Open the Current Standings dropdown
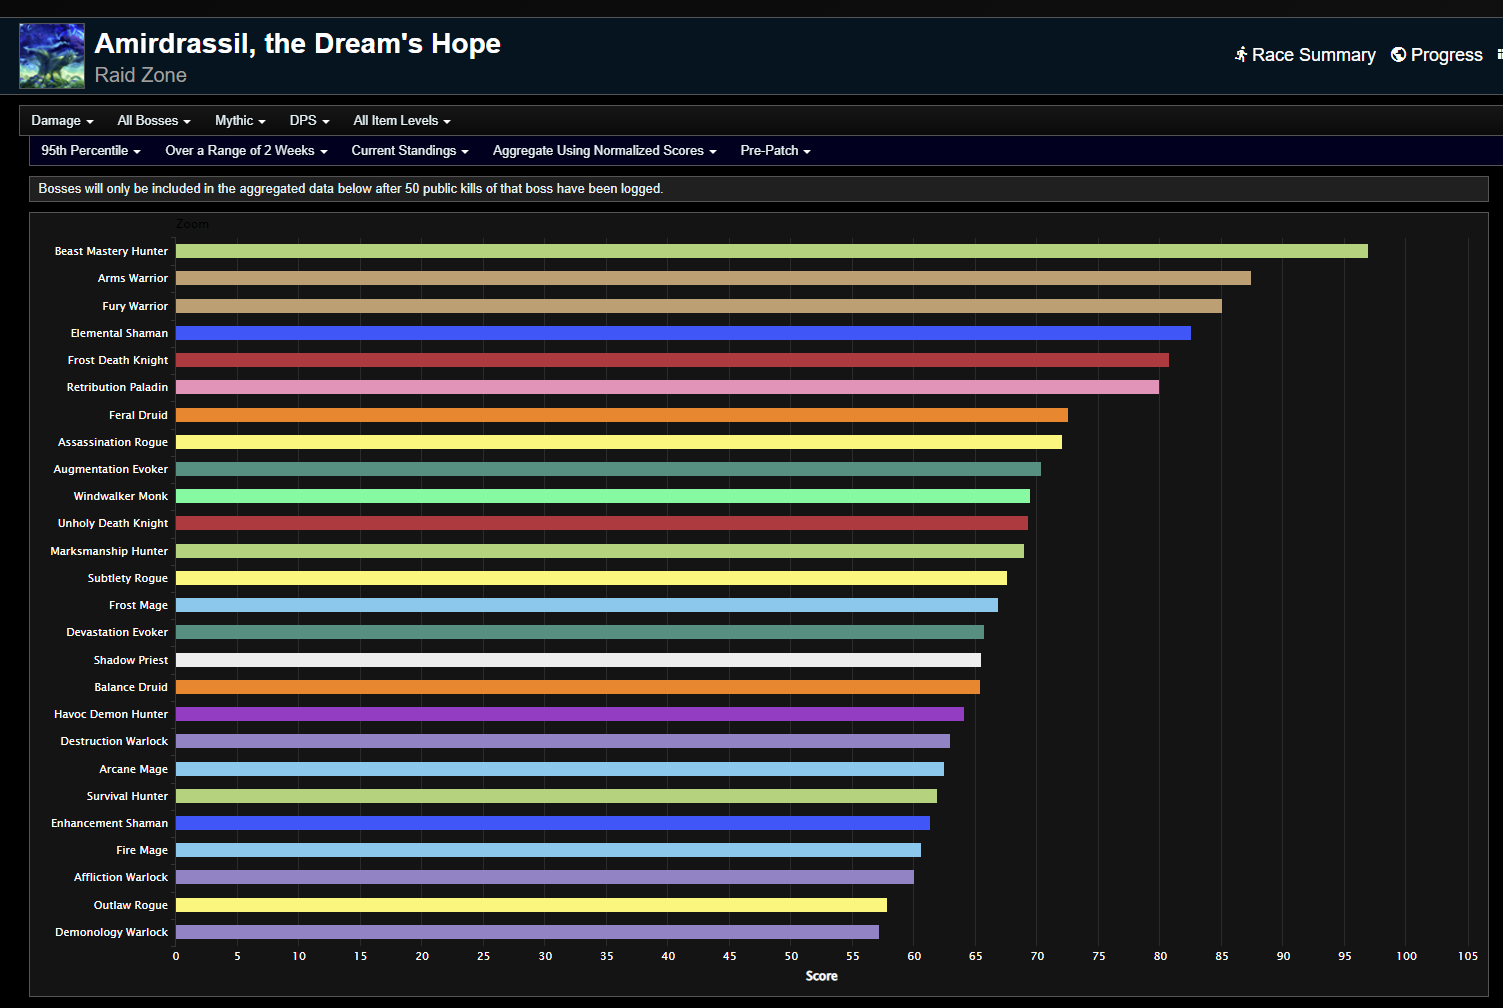Image resolution: width=1503 pixels, height=1008 pixels. (x=410, y=151)
